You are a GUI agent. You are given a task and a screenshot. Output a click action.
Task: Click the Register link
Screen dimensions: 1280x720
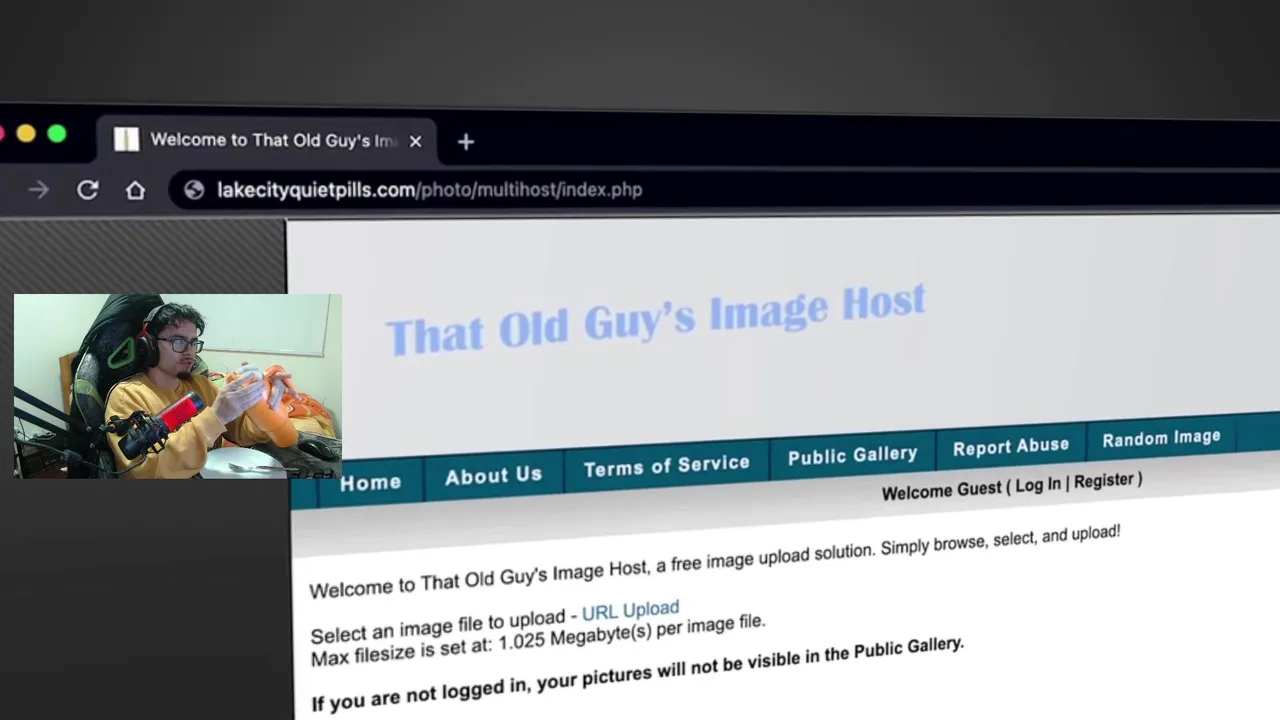(x=1103, y=481)
